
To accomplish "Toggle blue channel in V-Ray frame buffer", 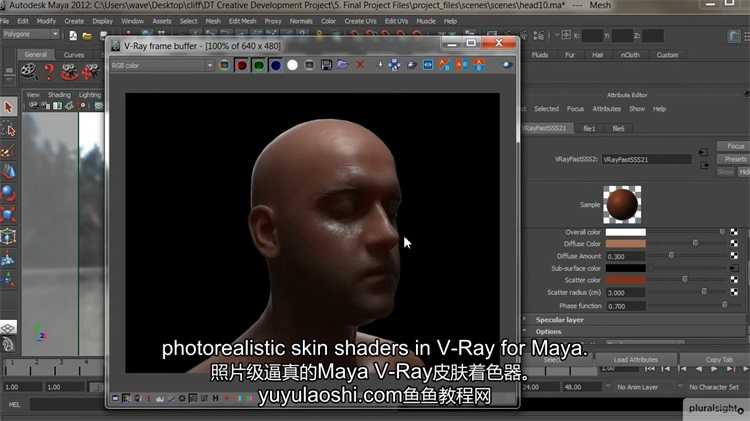I will coord(276,65).
